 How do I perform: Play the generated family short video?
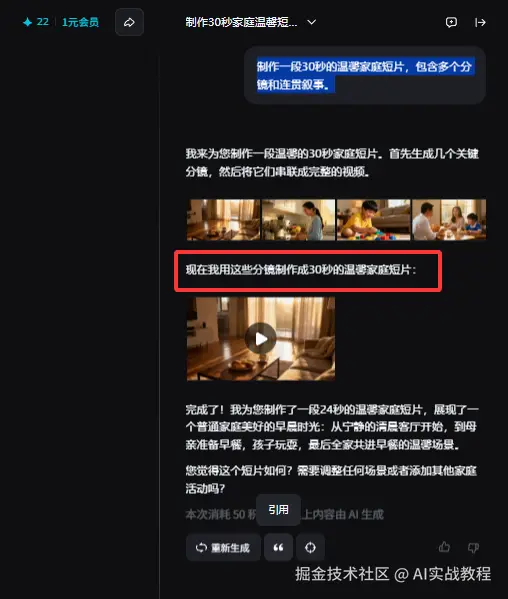(260, 338)
